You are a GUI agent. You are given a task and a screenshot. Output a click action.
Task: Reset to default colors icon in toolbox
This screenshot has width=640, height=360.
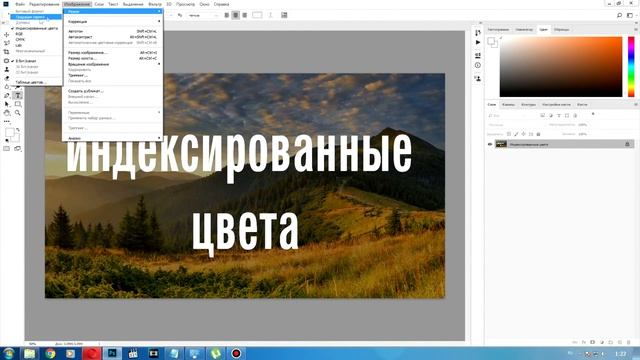tap(7, 140)
